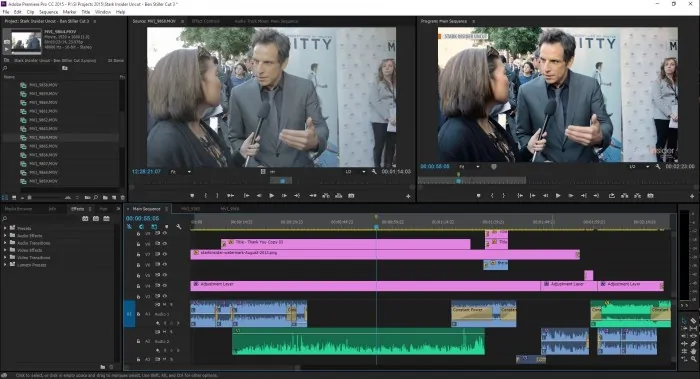Toggle A1 source patch indicator

[x=129, y=314]
